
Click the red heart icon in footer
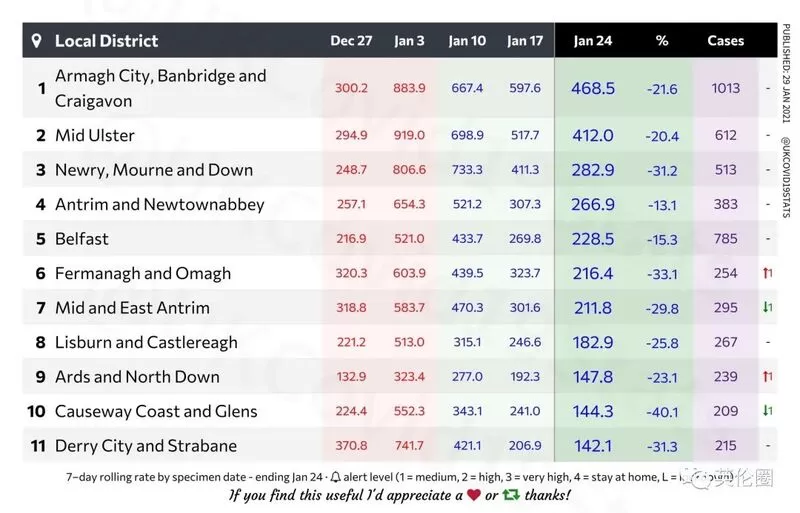coord(474,495)
